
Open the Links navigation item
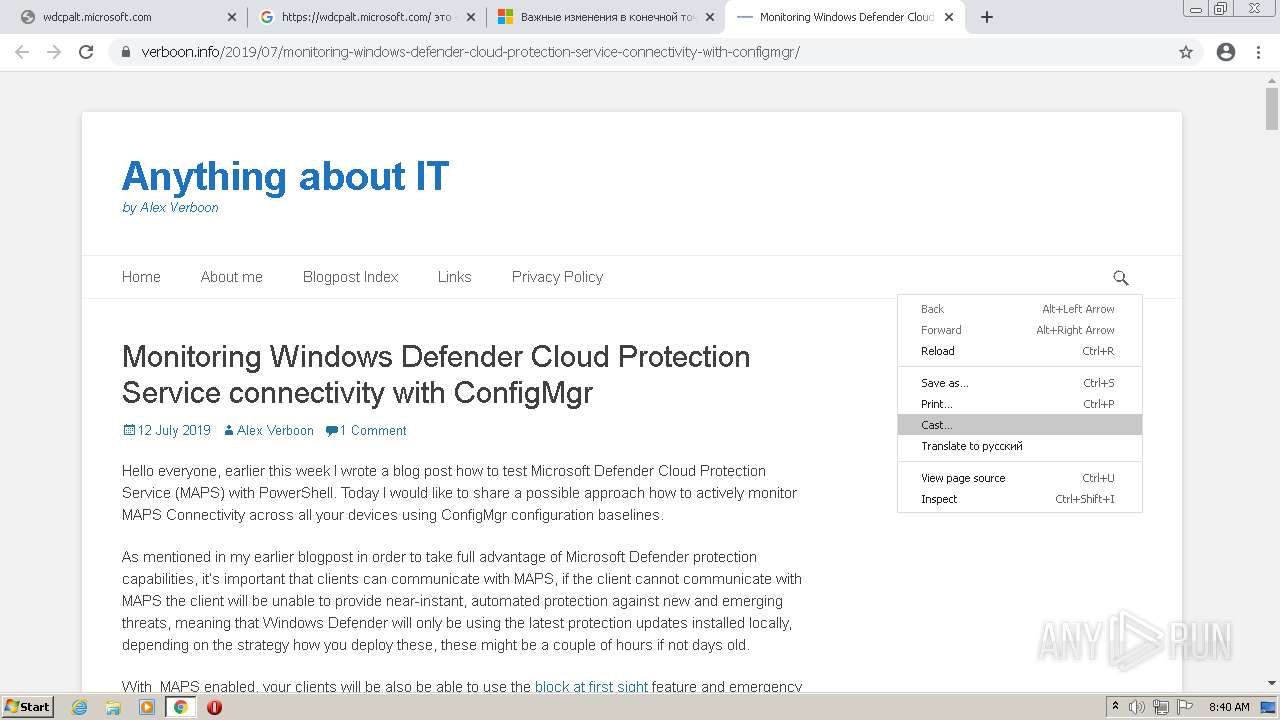tap(454, 277)
